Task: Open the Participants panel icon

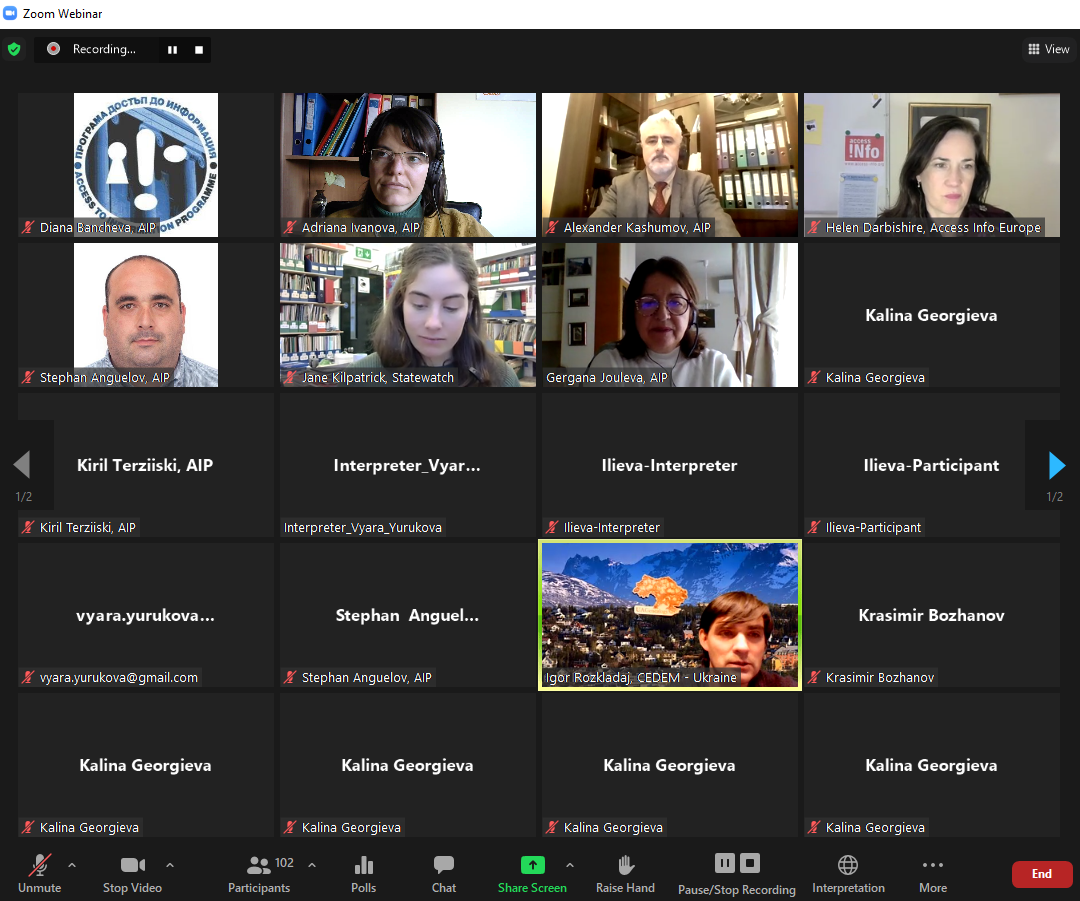Action: 259,866
